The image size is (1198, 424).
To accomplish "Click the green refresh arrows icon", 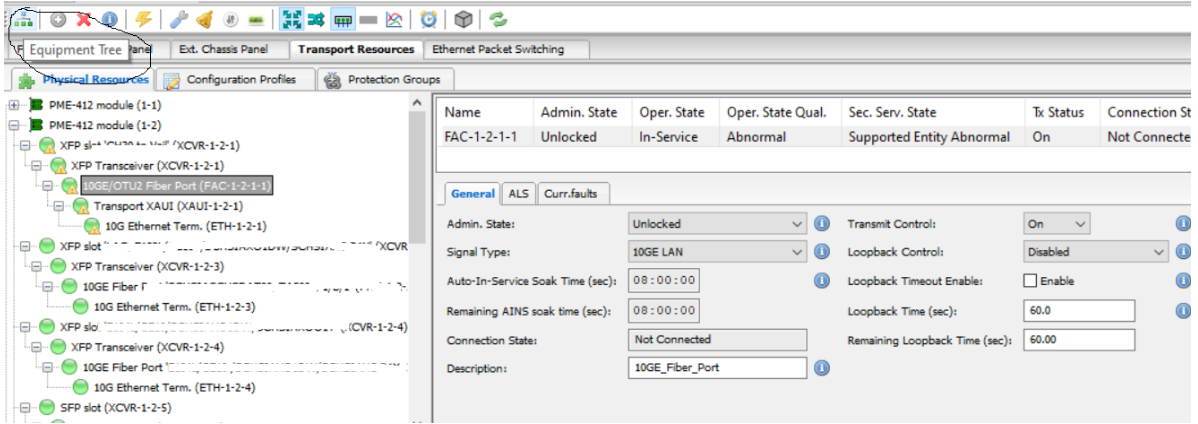I will coord(498,19).
